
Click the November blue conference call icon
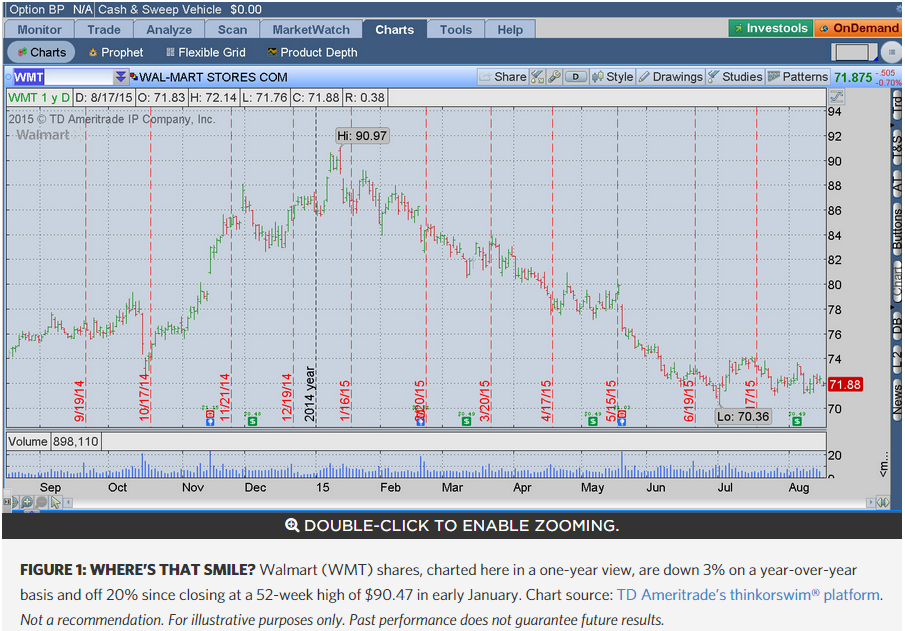[x=210, y=422]
